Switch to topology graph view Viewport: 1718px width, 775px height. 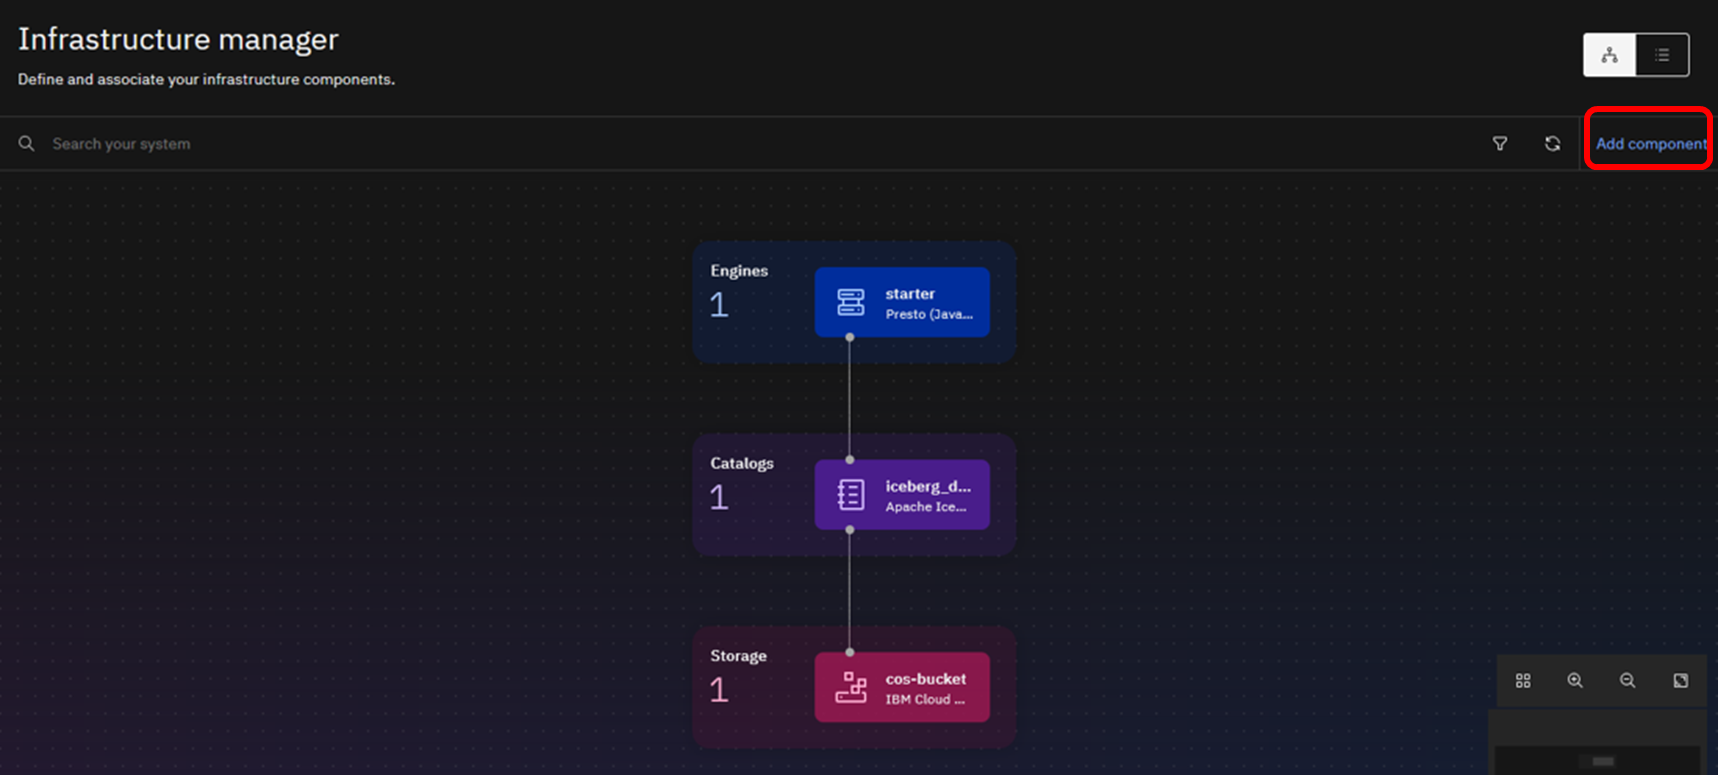1609,55
